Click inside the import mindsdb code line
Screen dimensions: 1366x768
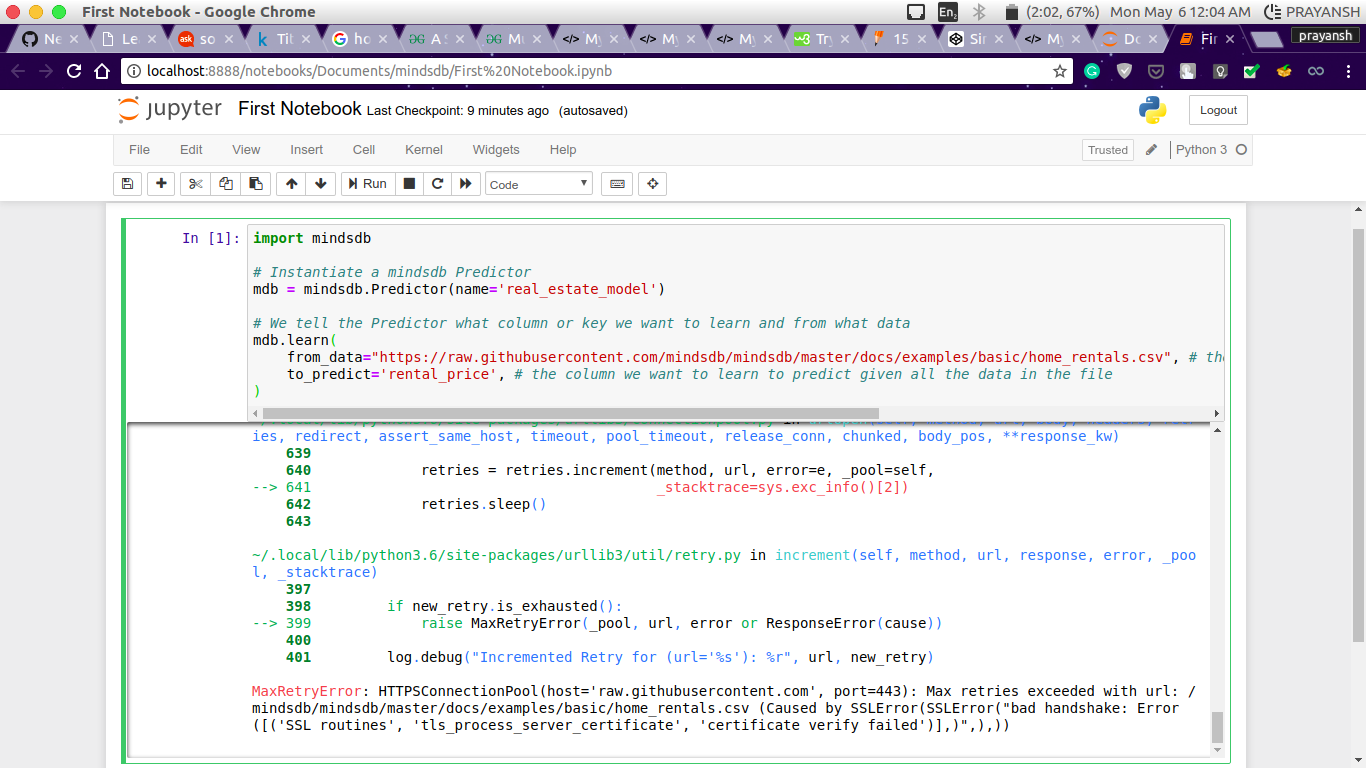[312, 238]
